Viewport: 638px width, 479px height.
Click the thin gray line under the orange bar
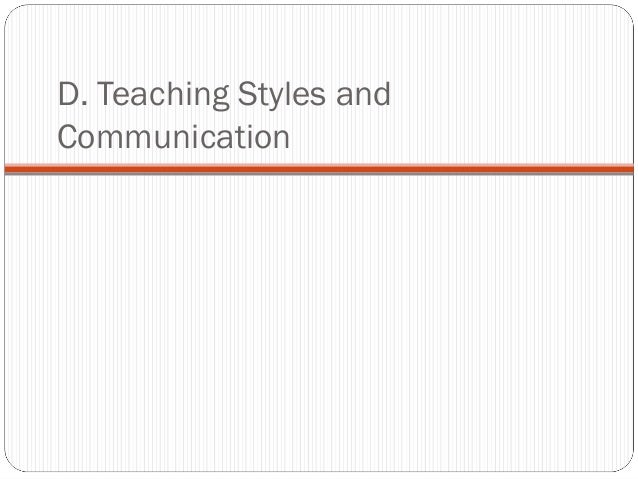coord(319,174)
